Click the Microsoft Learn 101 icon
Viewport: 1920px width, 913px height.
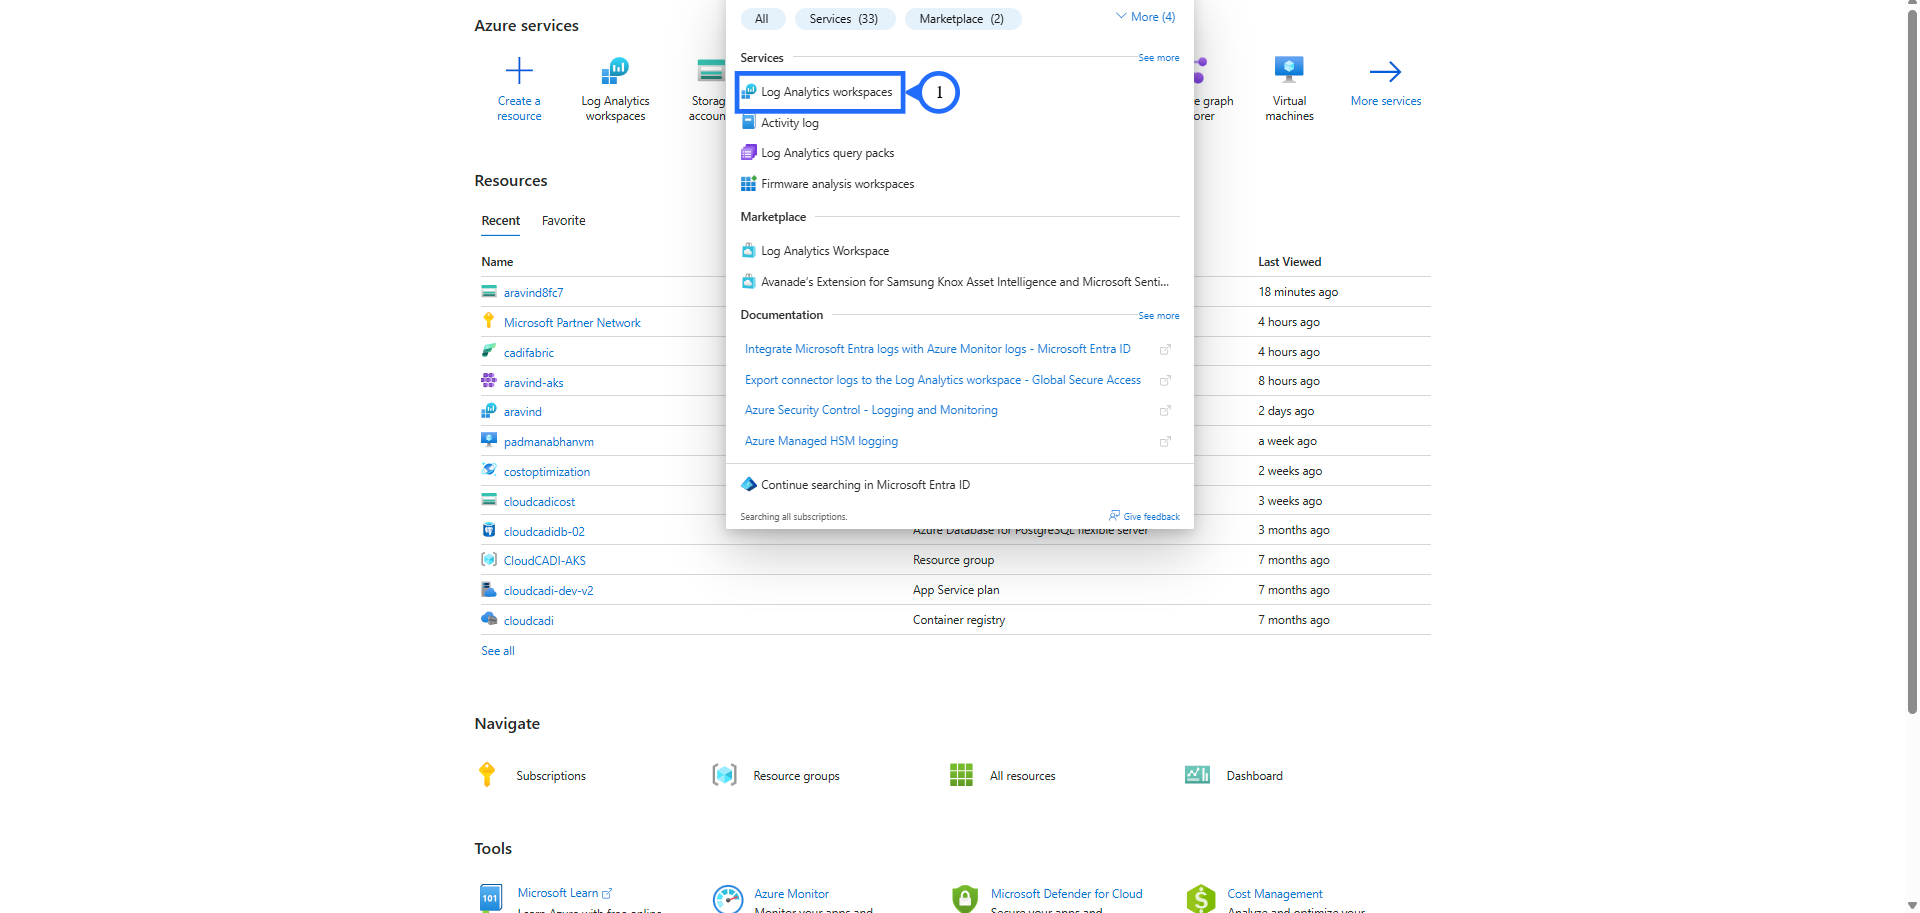(491, 897)
